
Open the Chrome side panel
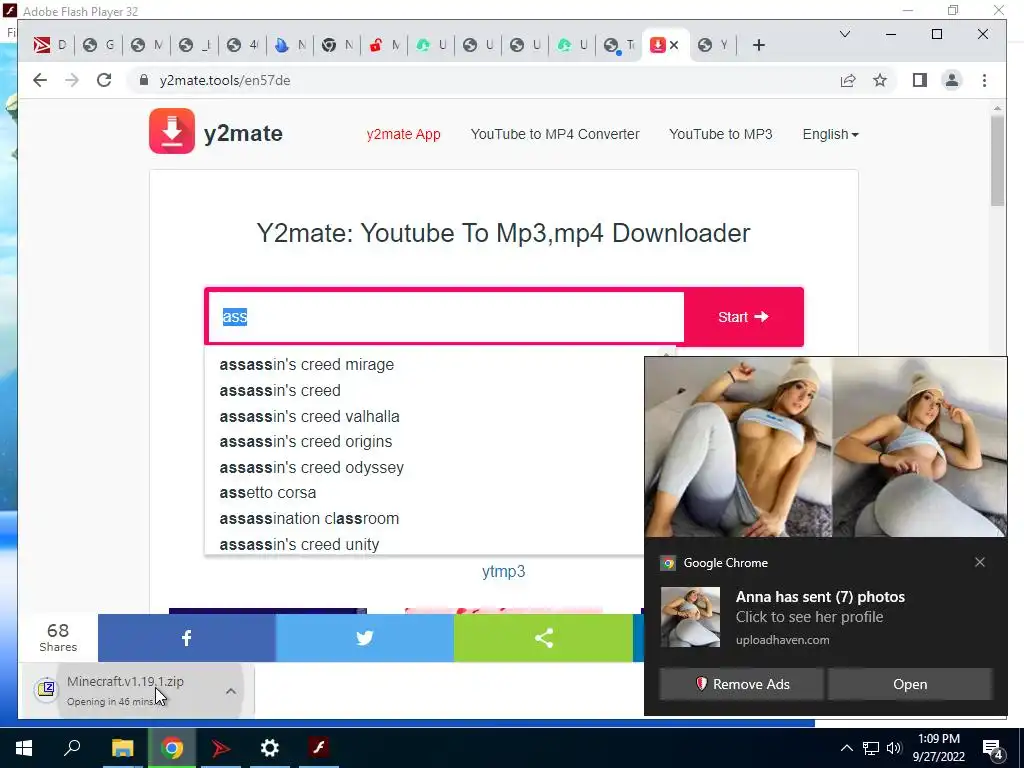tap(920, 80)
